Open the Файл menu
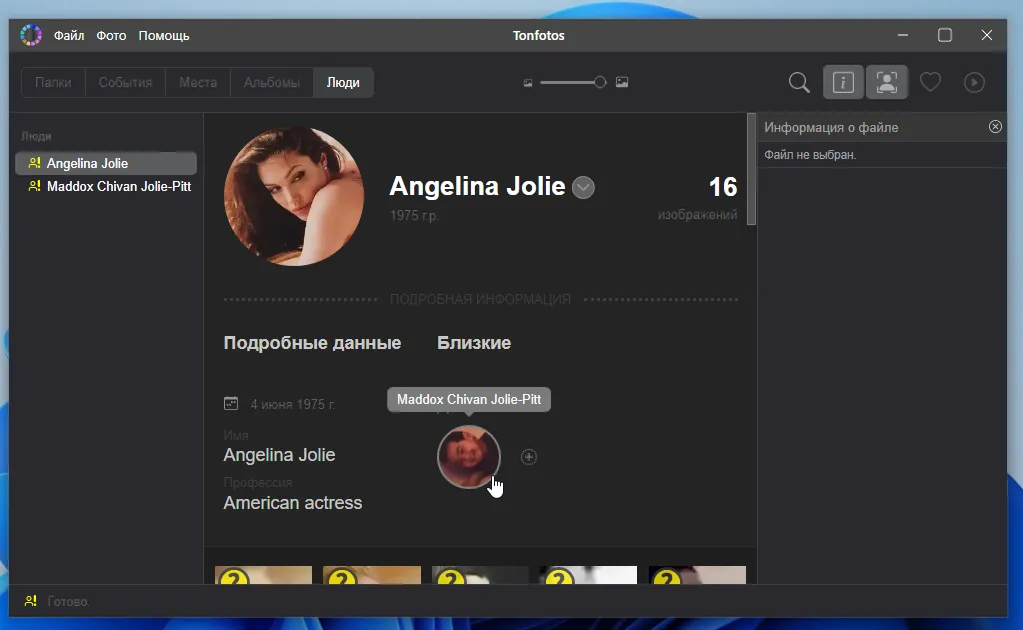1023x630 pixels. pos(69,36)
